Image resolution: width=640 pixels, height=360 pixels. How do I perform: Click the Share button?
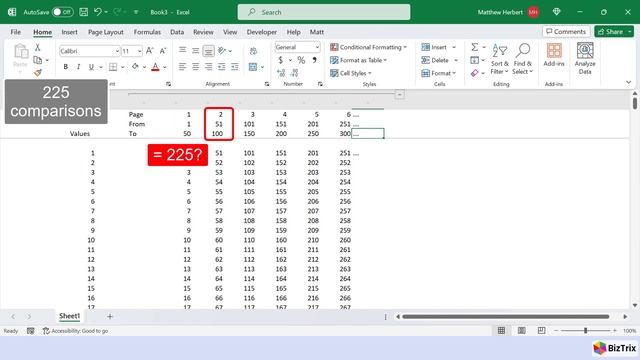614,31
